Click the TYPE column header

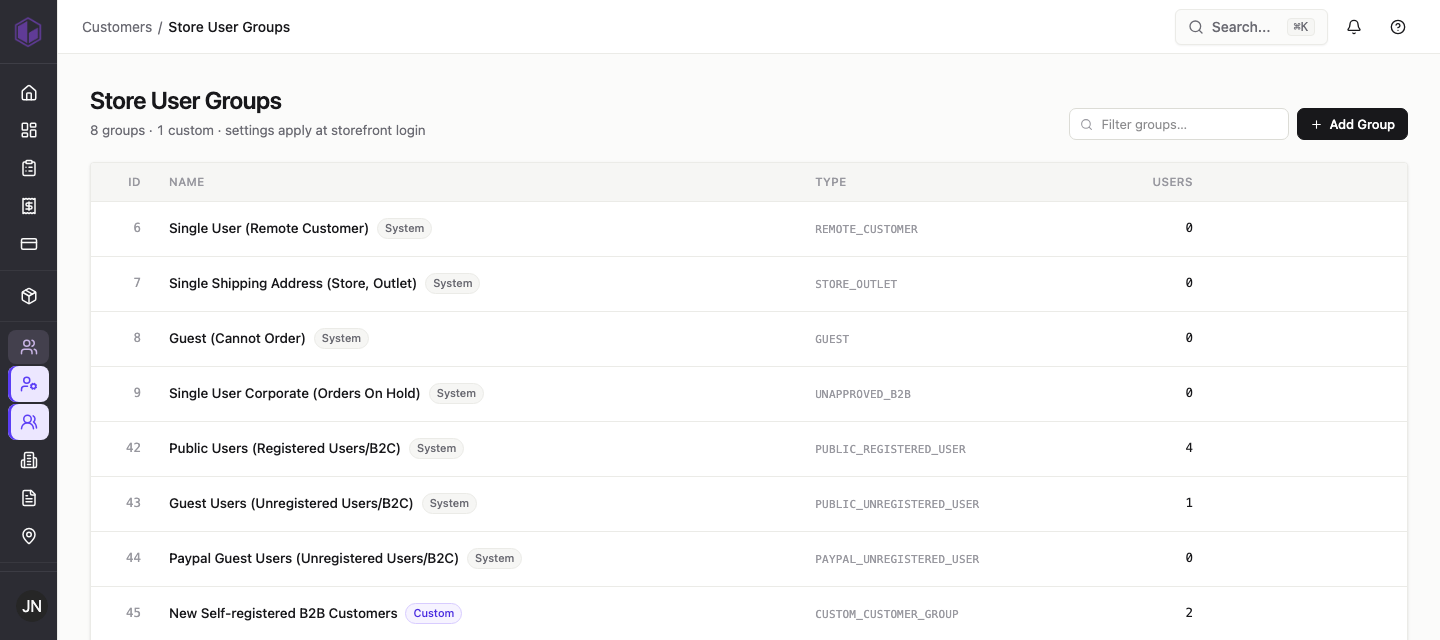pos(830,182)
